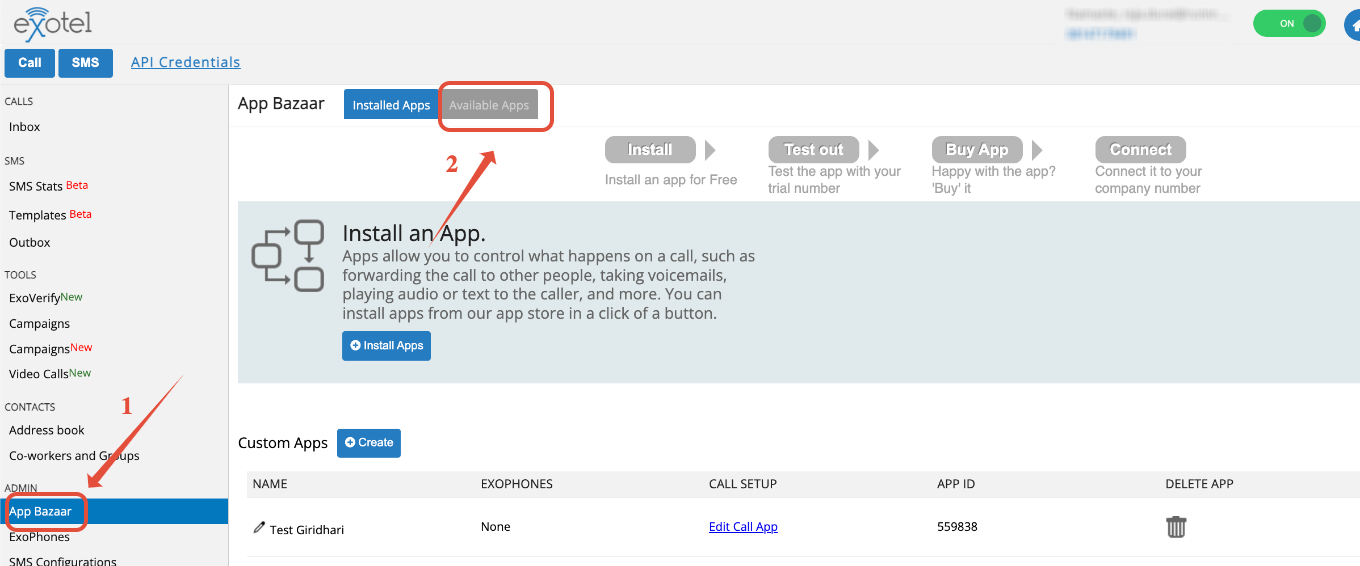Click the Buy App step button

click(977, 150)
